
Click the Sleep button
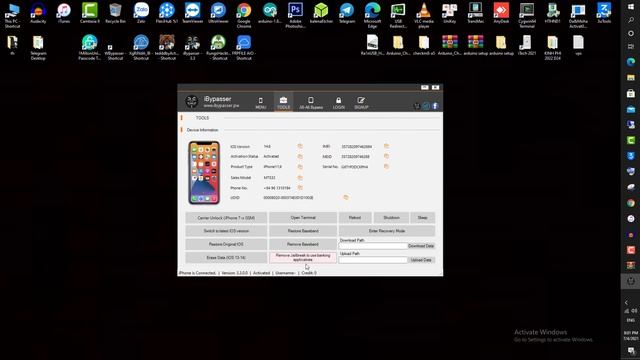point(422,218)
